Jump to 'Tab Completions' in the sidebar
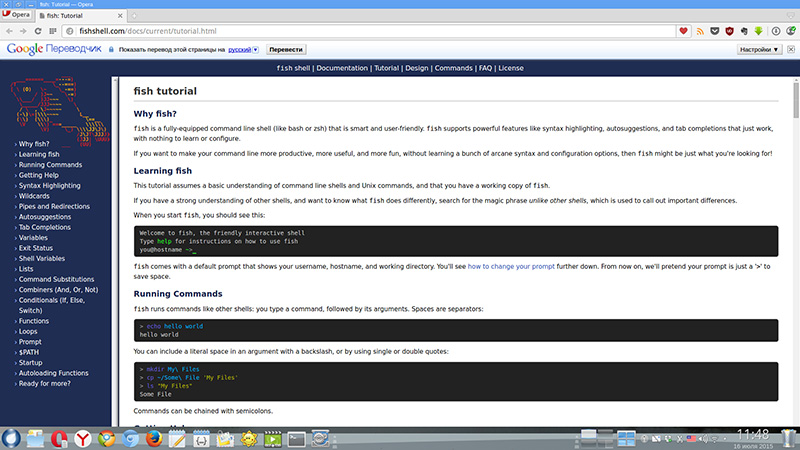 [x=44, y=227]
